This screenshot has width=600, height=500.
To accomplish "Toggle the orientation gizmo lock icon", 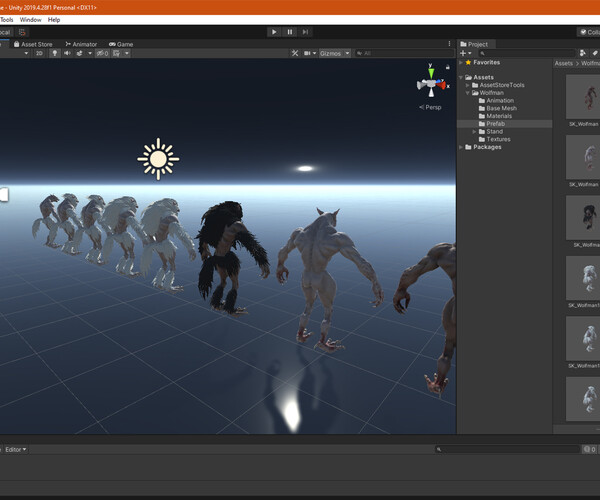I will (447, 67).
